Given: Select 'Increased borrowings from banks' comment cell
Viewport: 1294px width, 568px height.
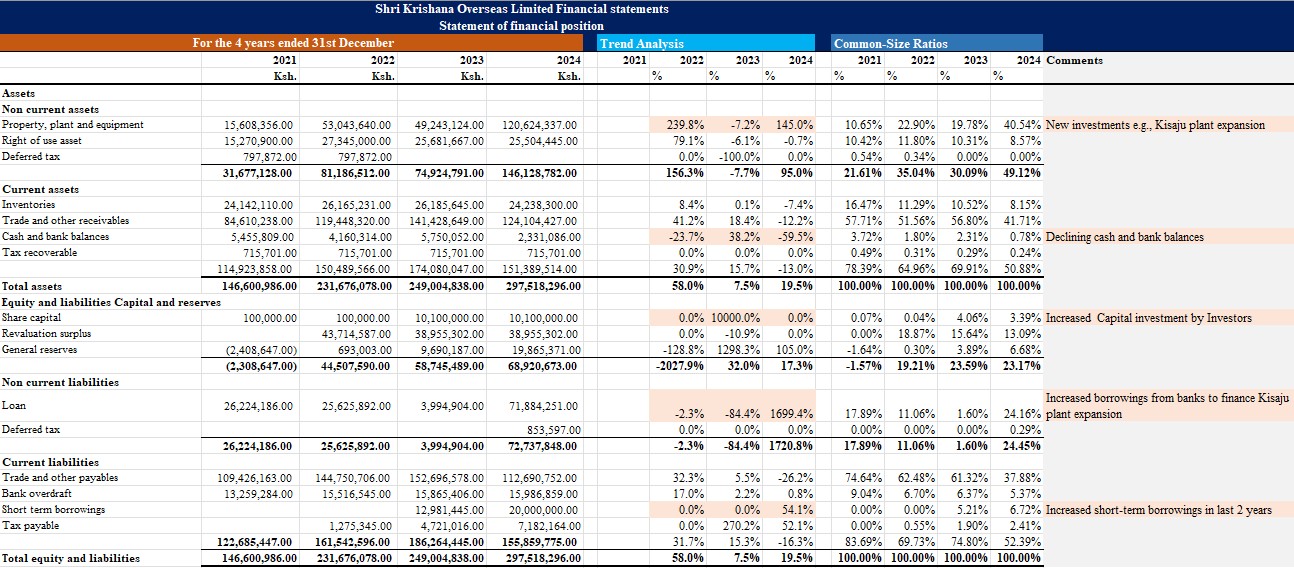Looking at the screenshot, I should pos(1167,406).
